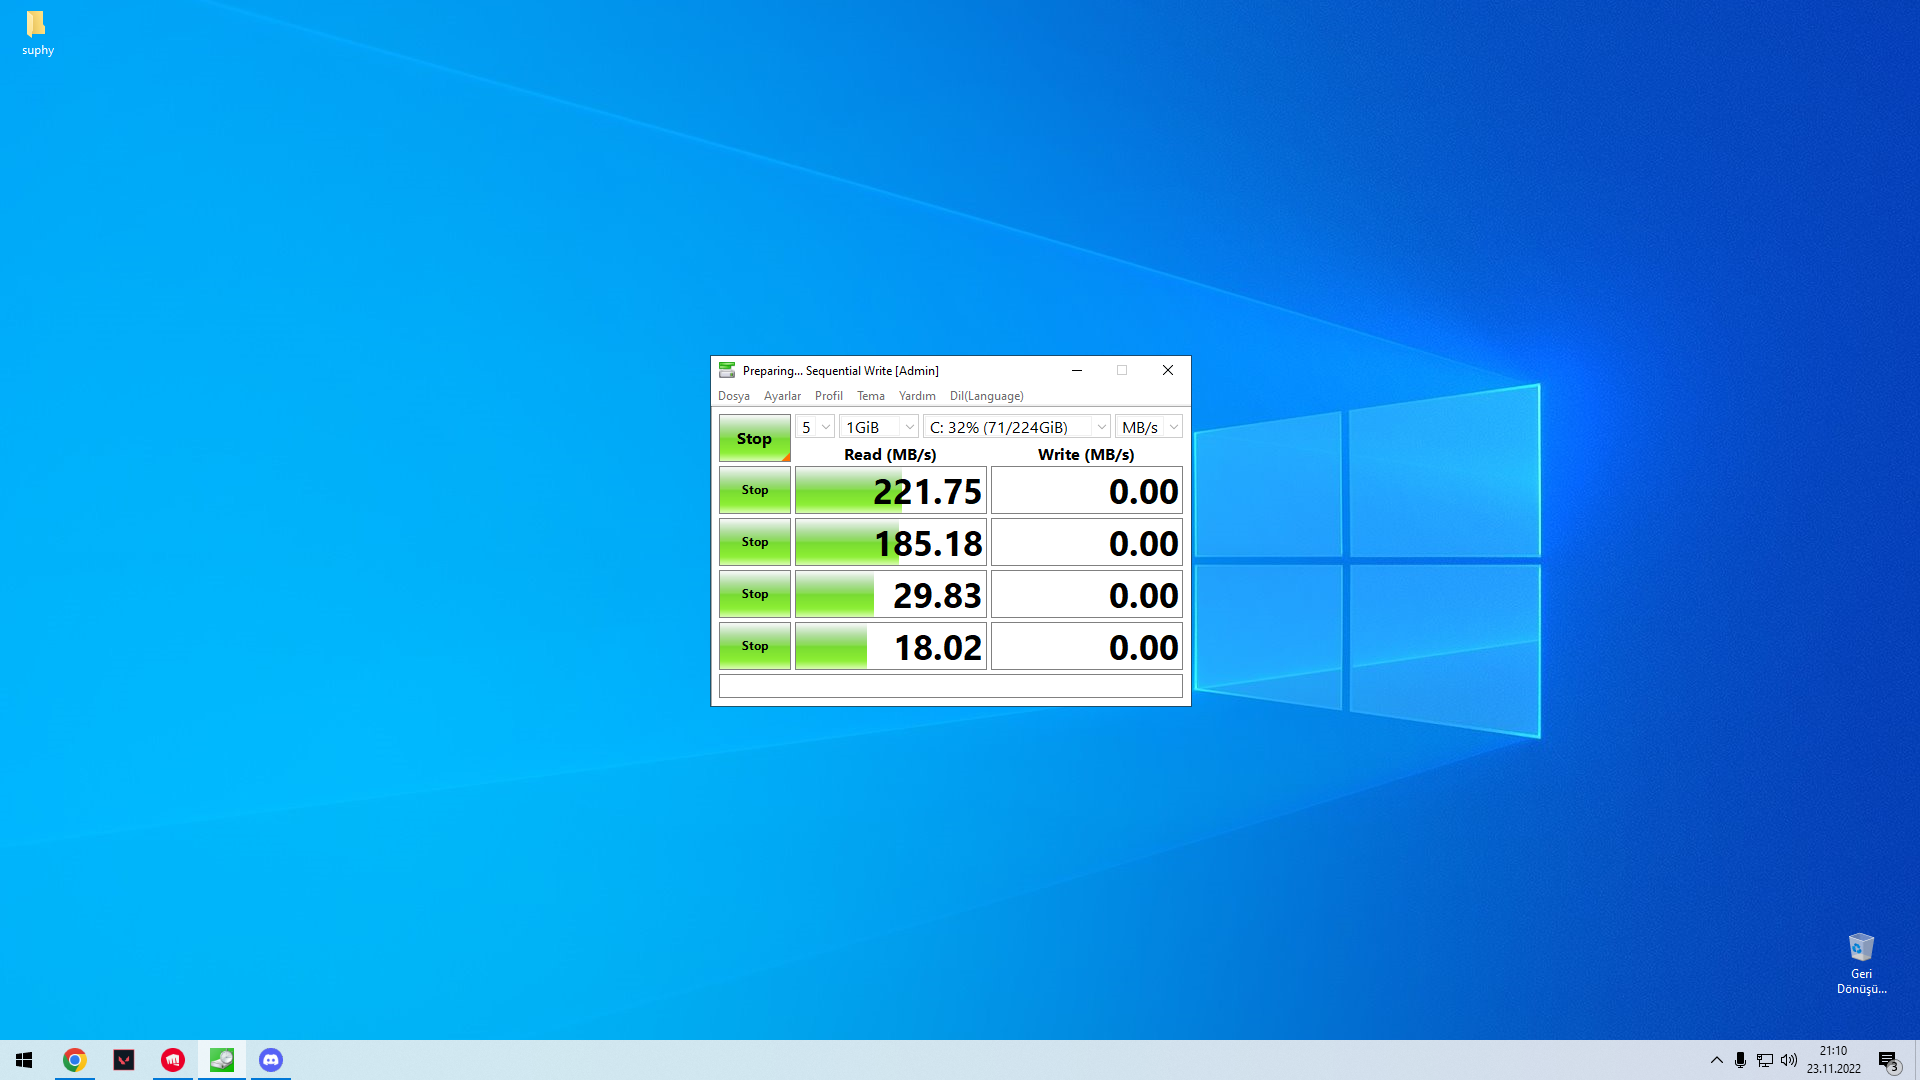Screen dimensions: 1920x1080
Task: Open Discord from the taskbar
Action: pyautogui.click(x=271, y=1060)
